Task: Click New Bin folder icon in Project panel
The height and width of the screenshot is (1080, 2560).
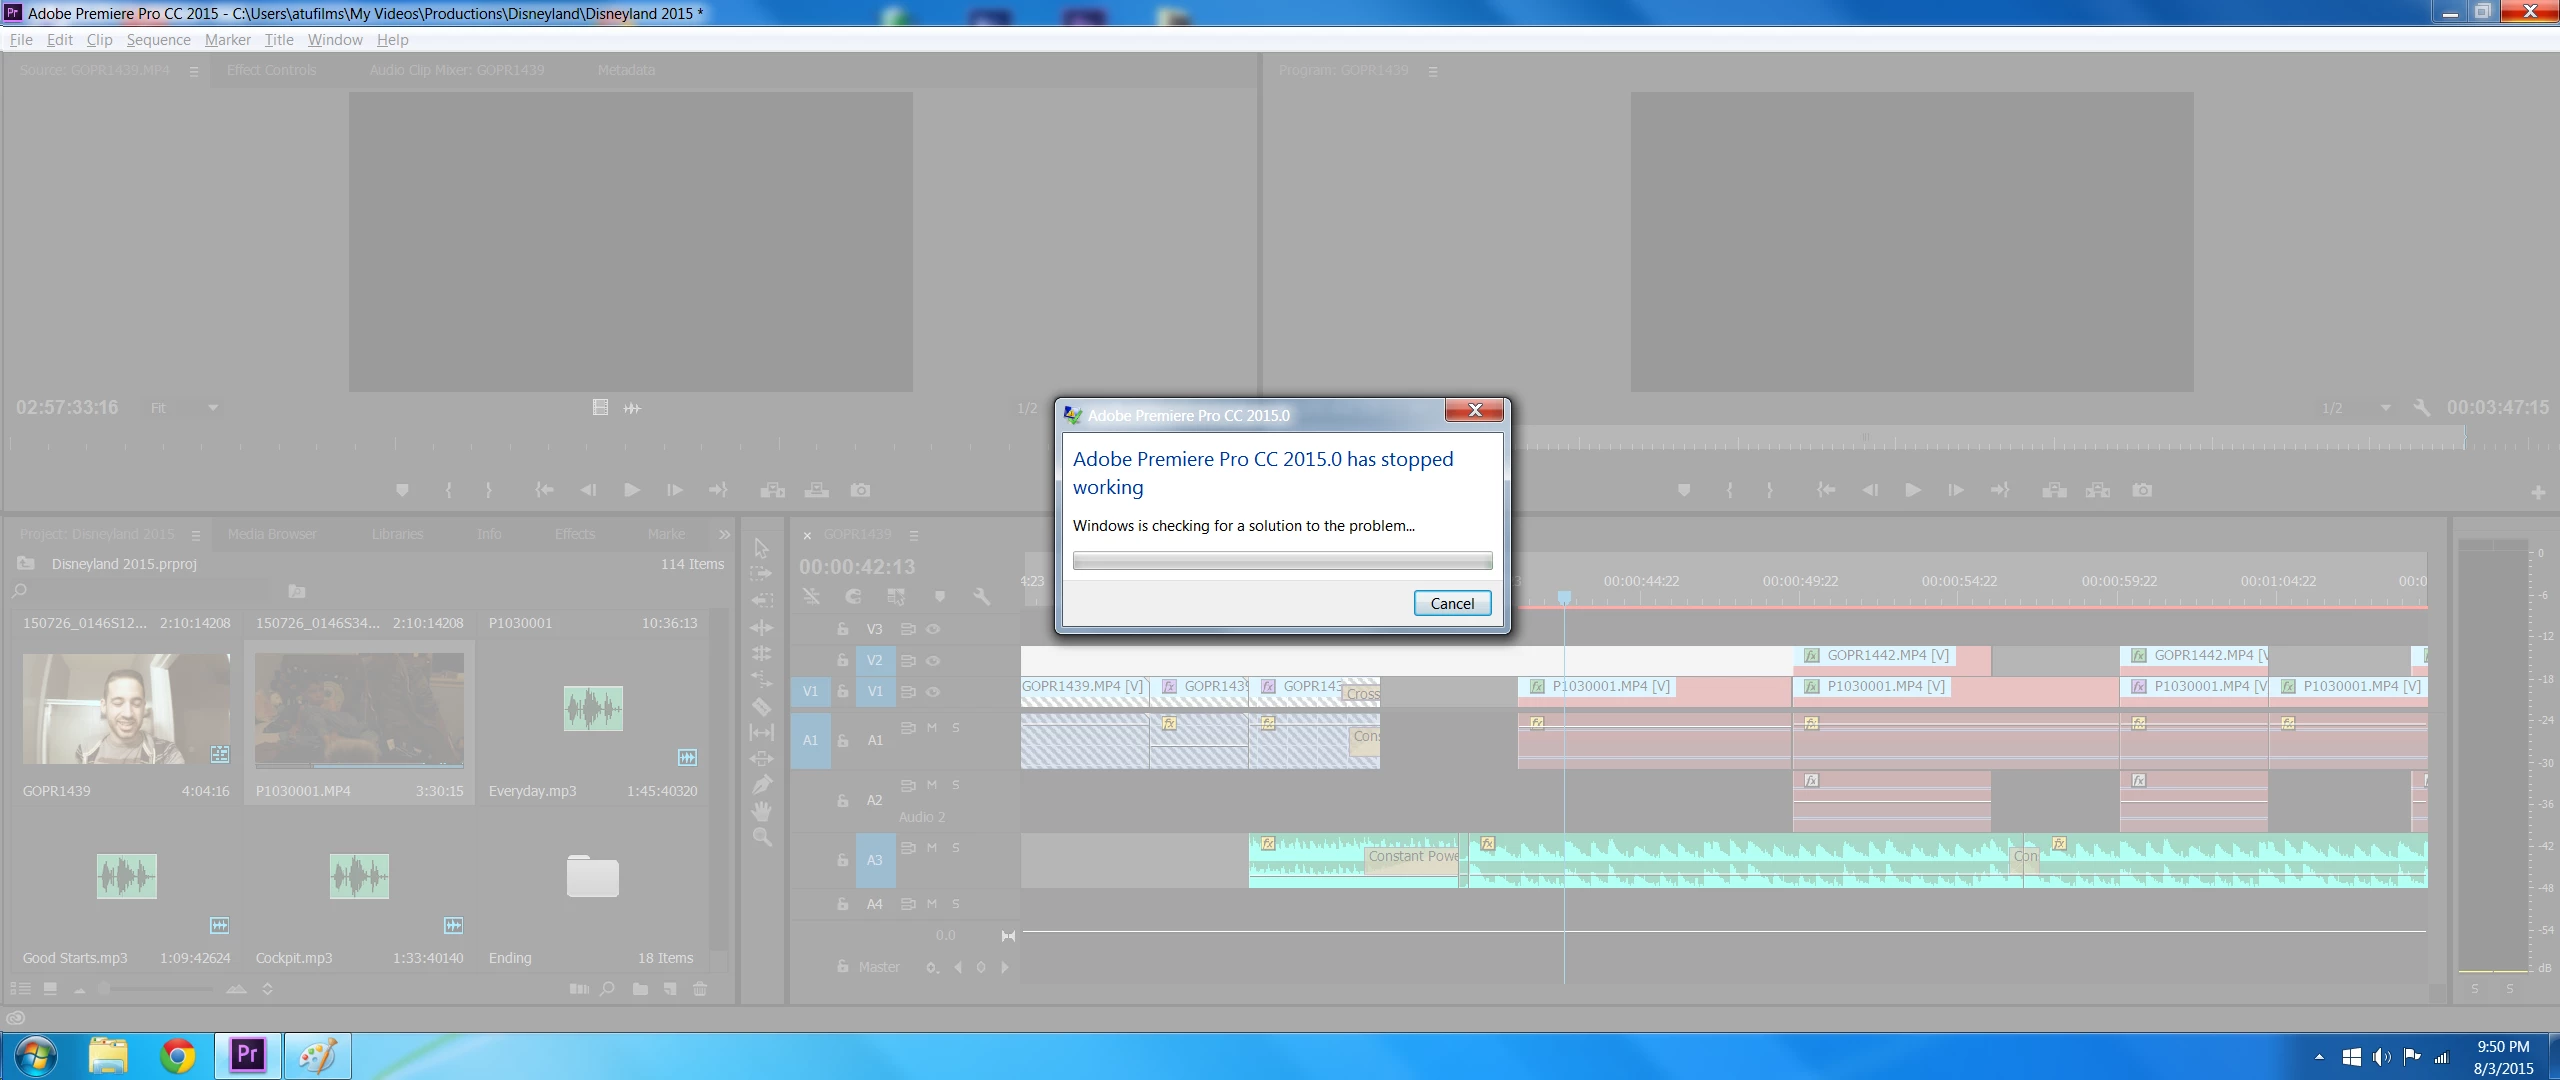Action: coord(640,989)
